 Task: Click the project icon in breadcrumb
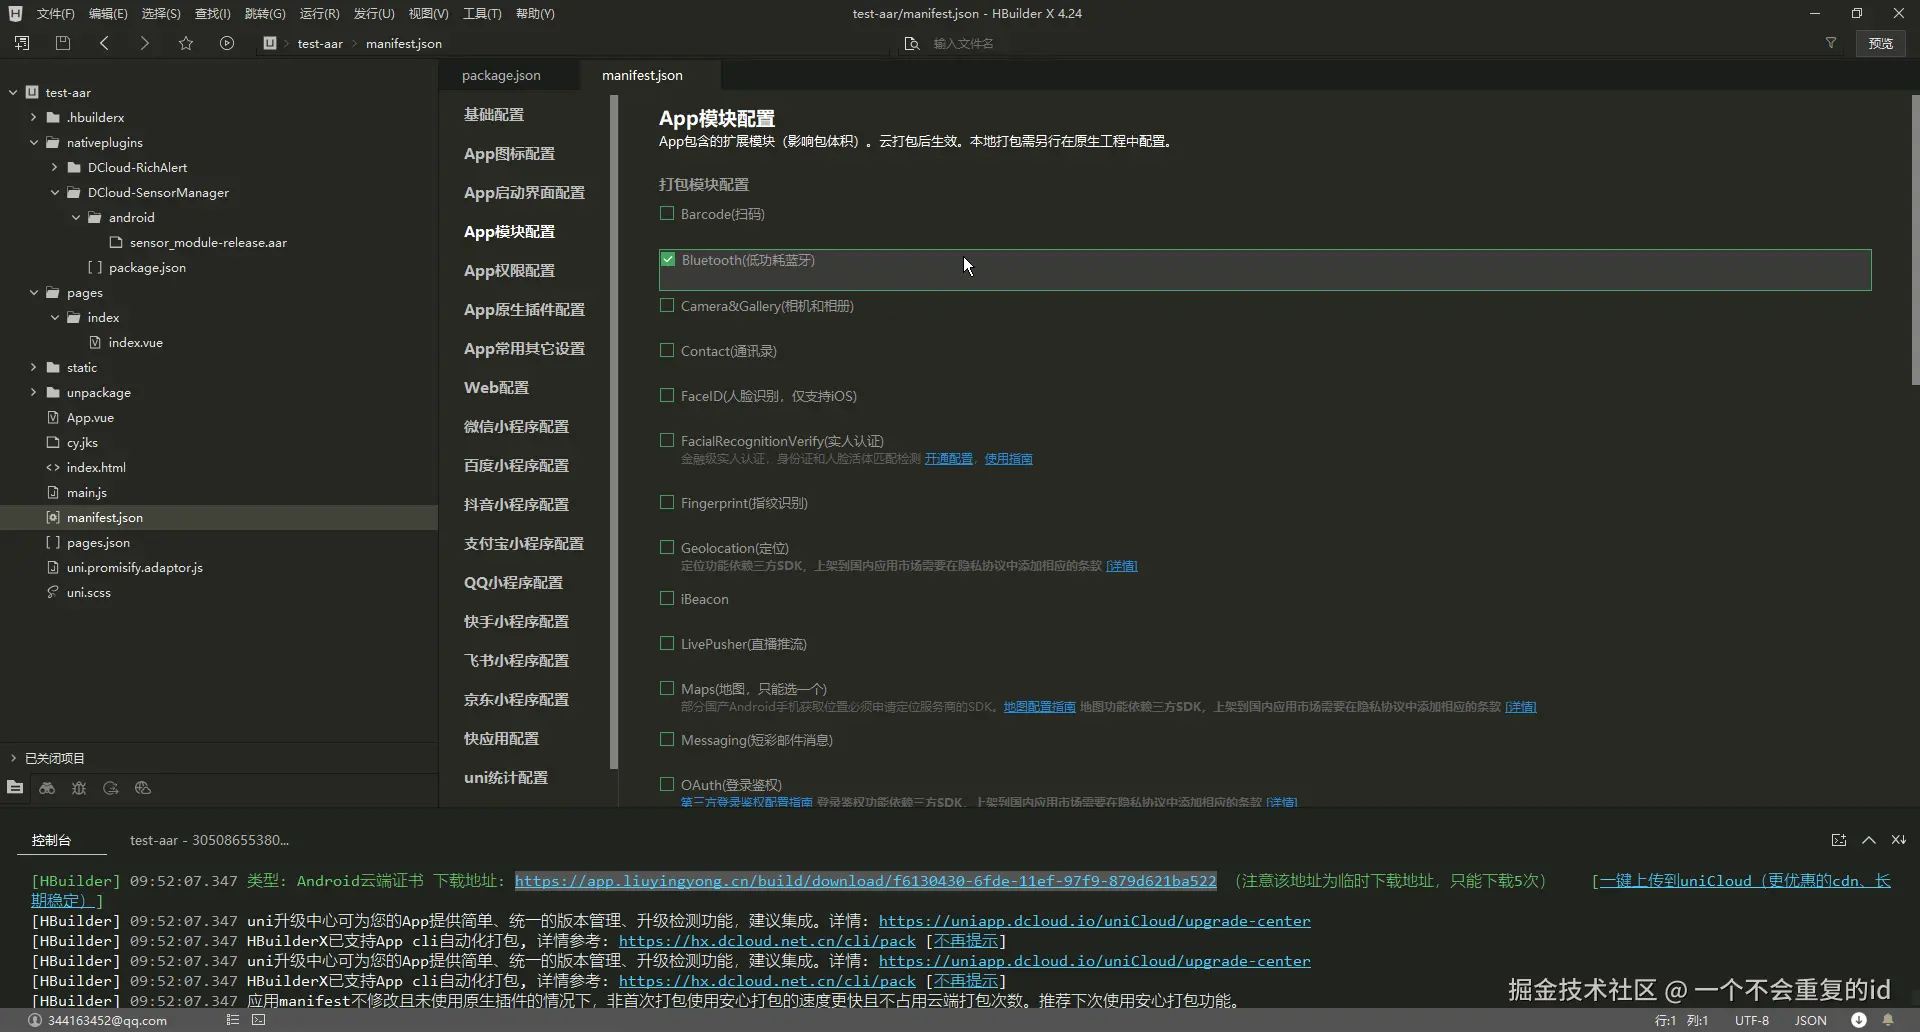click(x=270, y=43)
